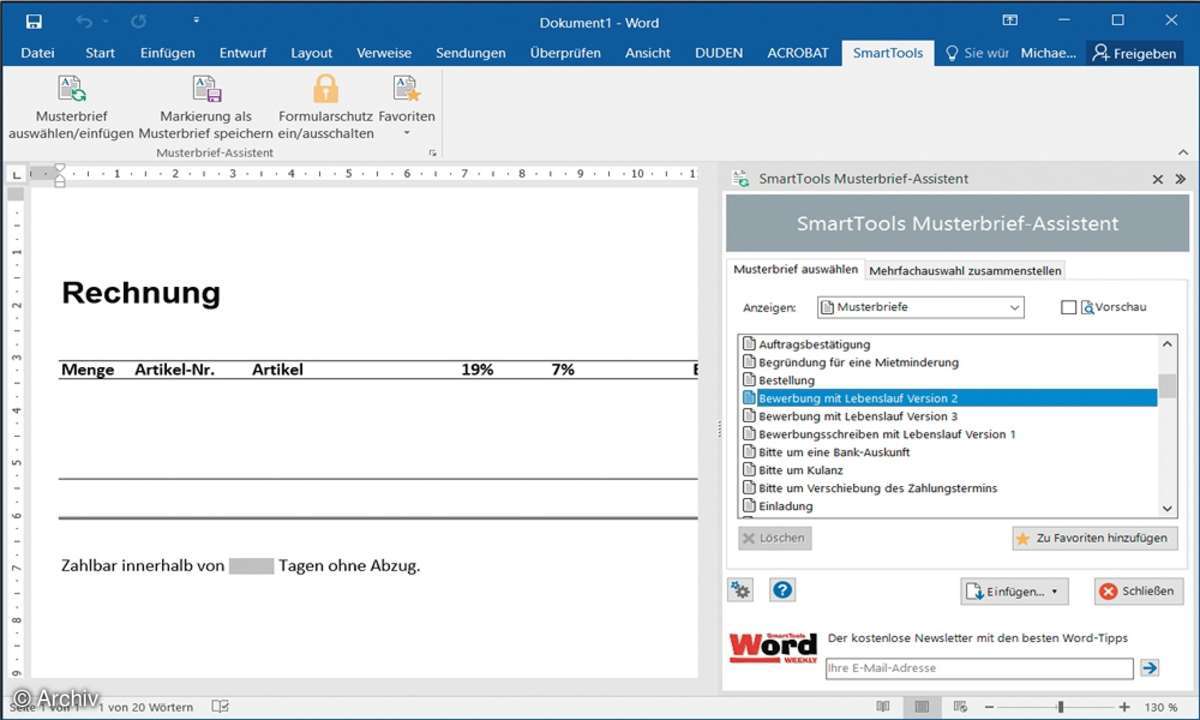This screenshot has height=720, width=1200.
Task: Switch to the Entwurf tab
Action: (x=241, y=53)
